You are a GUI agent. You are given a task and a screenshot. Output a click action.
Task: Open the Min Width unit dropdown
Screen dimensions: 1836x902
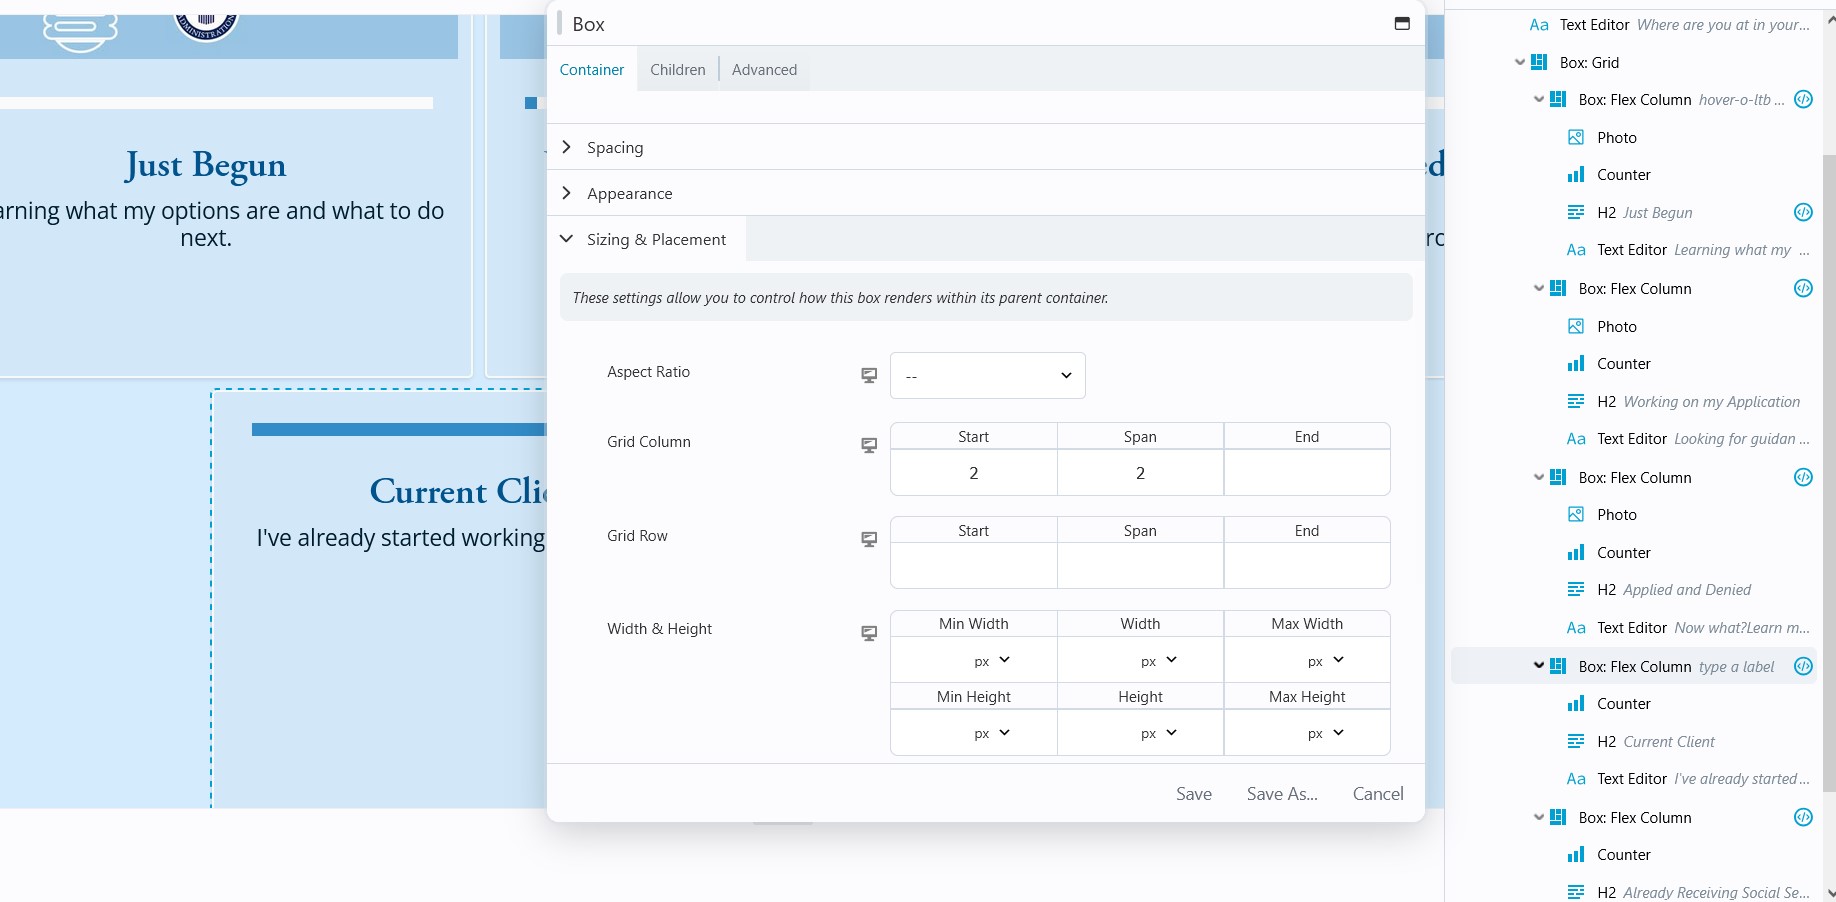click(x=992, y=661)
